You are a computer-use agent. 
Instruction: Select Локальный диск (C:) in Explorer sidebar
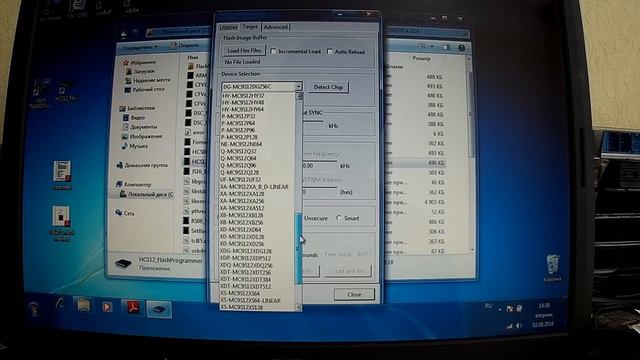[146, 194]
